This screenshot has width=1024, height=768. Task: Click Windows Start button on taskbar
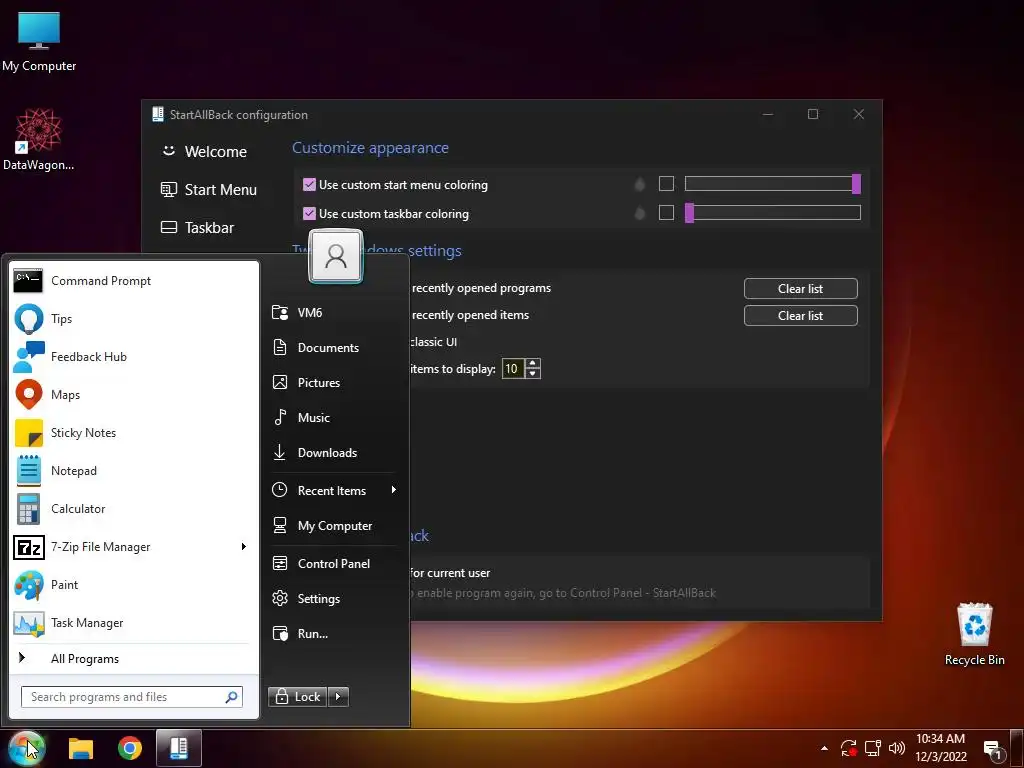click(x=27, y=748)
